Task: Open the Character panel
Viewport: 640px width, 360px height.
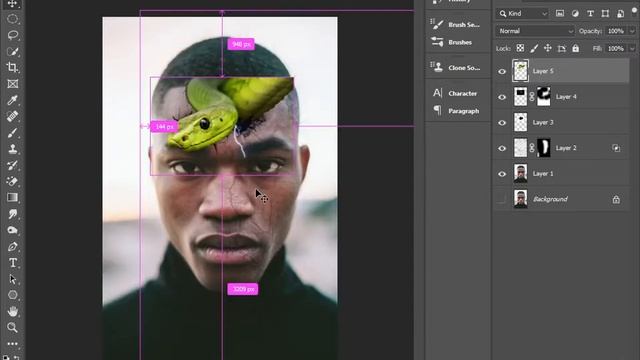Action: [455, 93]
